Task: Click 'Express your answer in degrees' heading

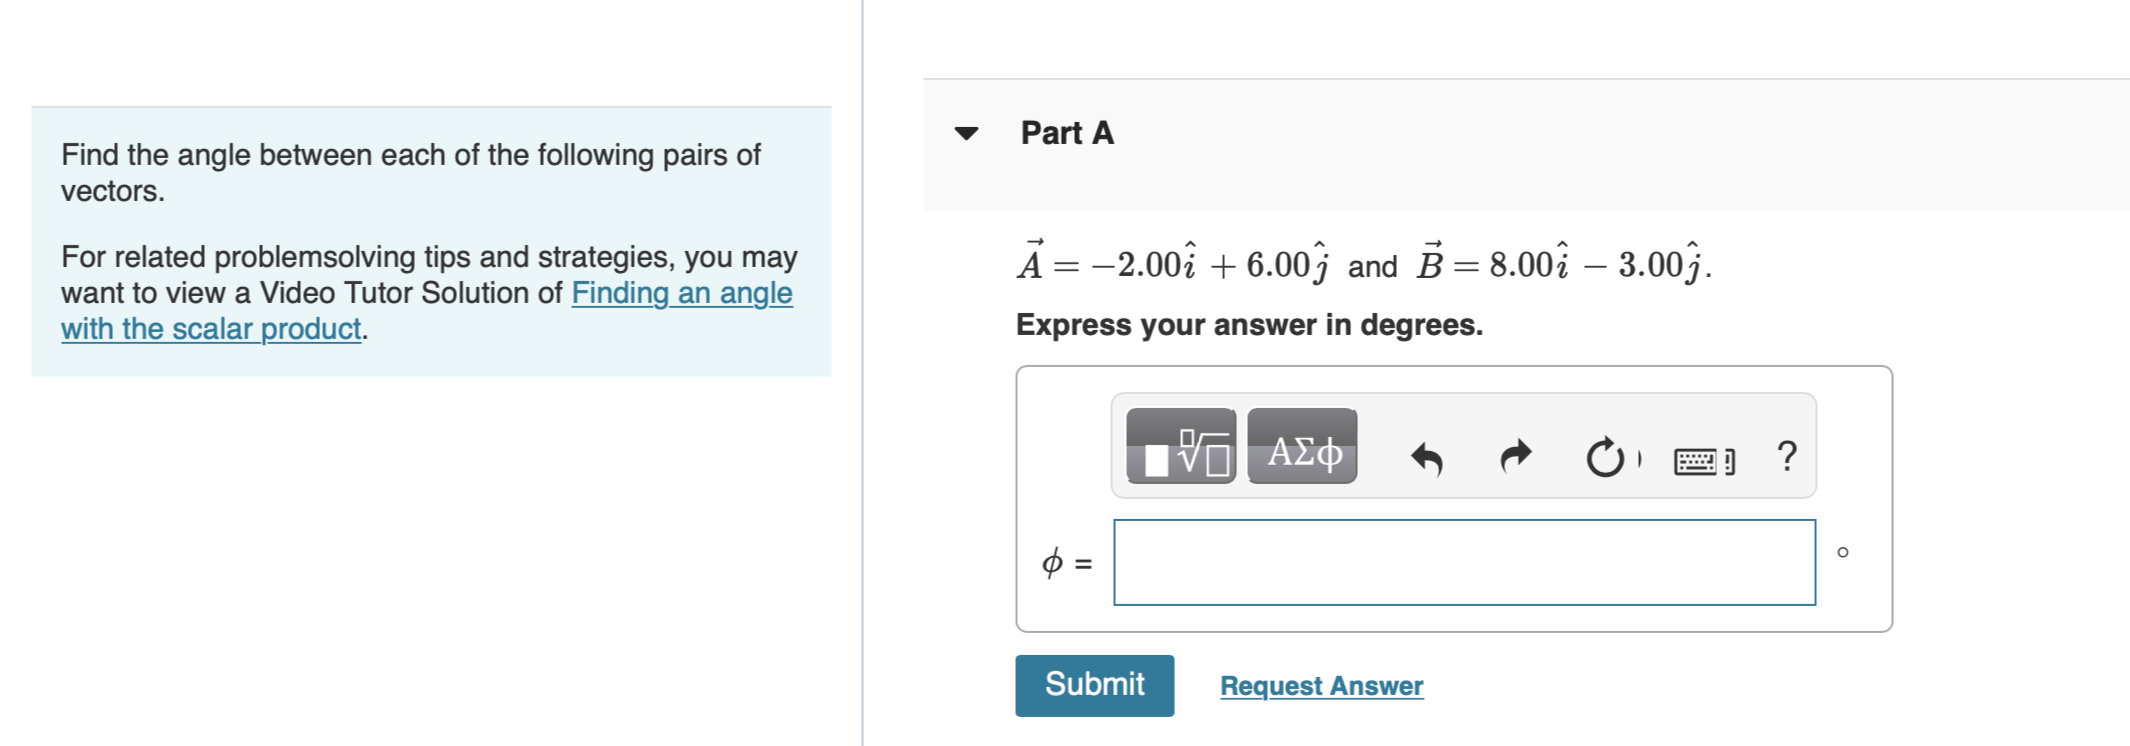Action: coord(1248,324)
